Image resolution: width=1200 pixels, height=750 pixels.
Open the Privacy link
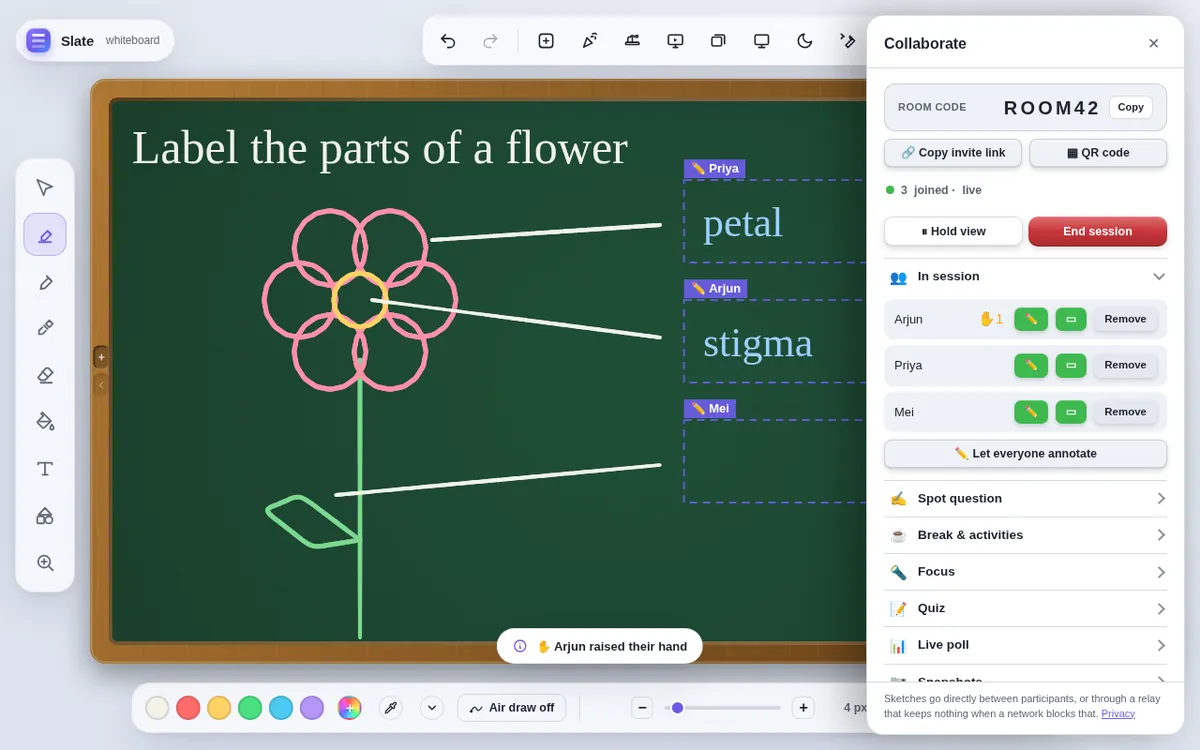click(x=1118, y=714)
